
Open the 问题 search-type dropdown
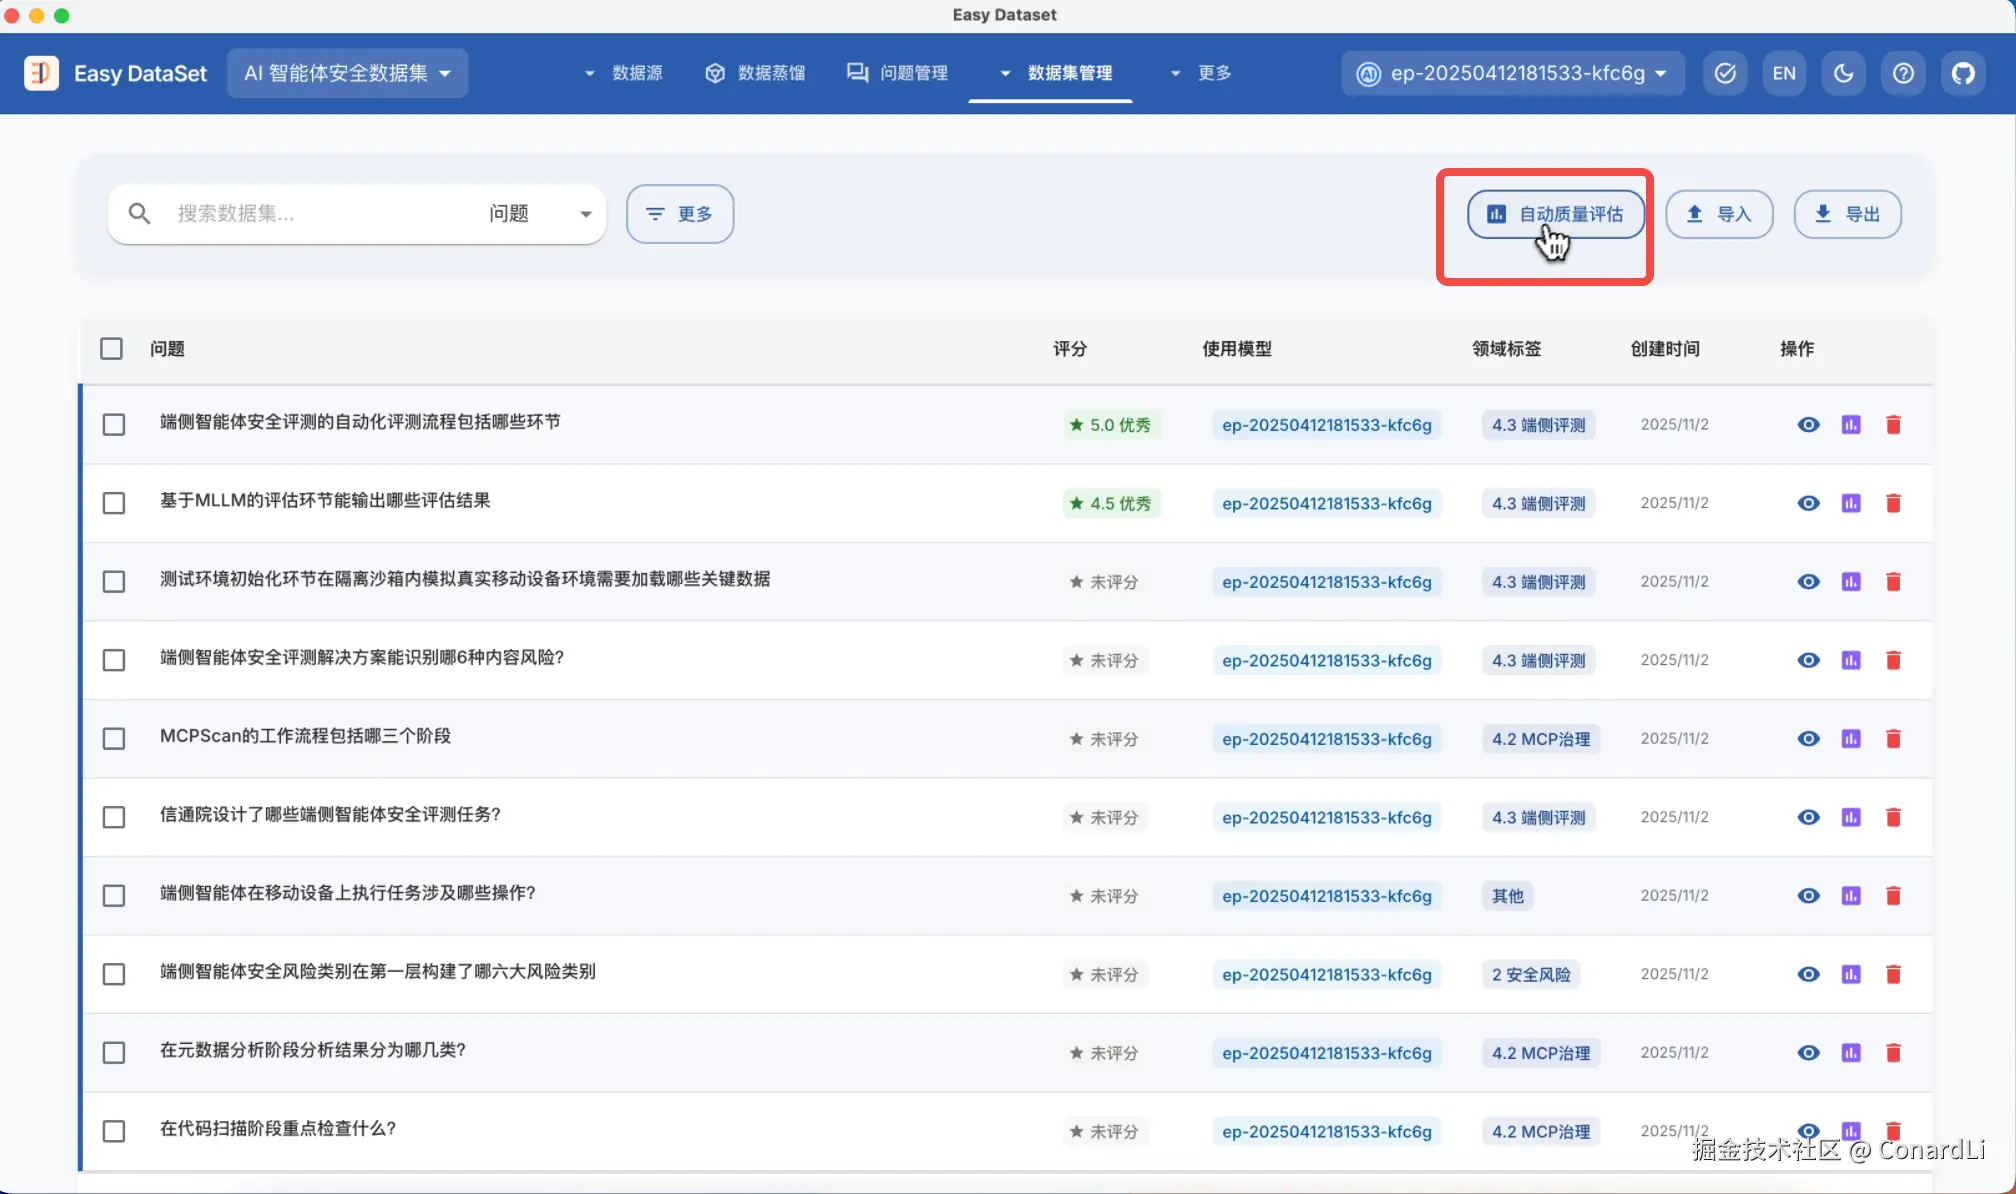click(x=540, y=214)
